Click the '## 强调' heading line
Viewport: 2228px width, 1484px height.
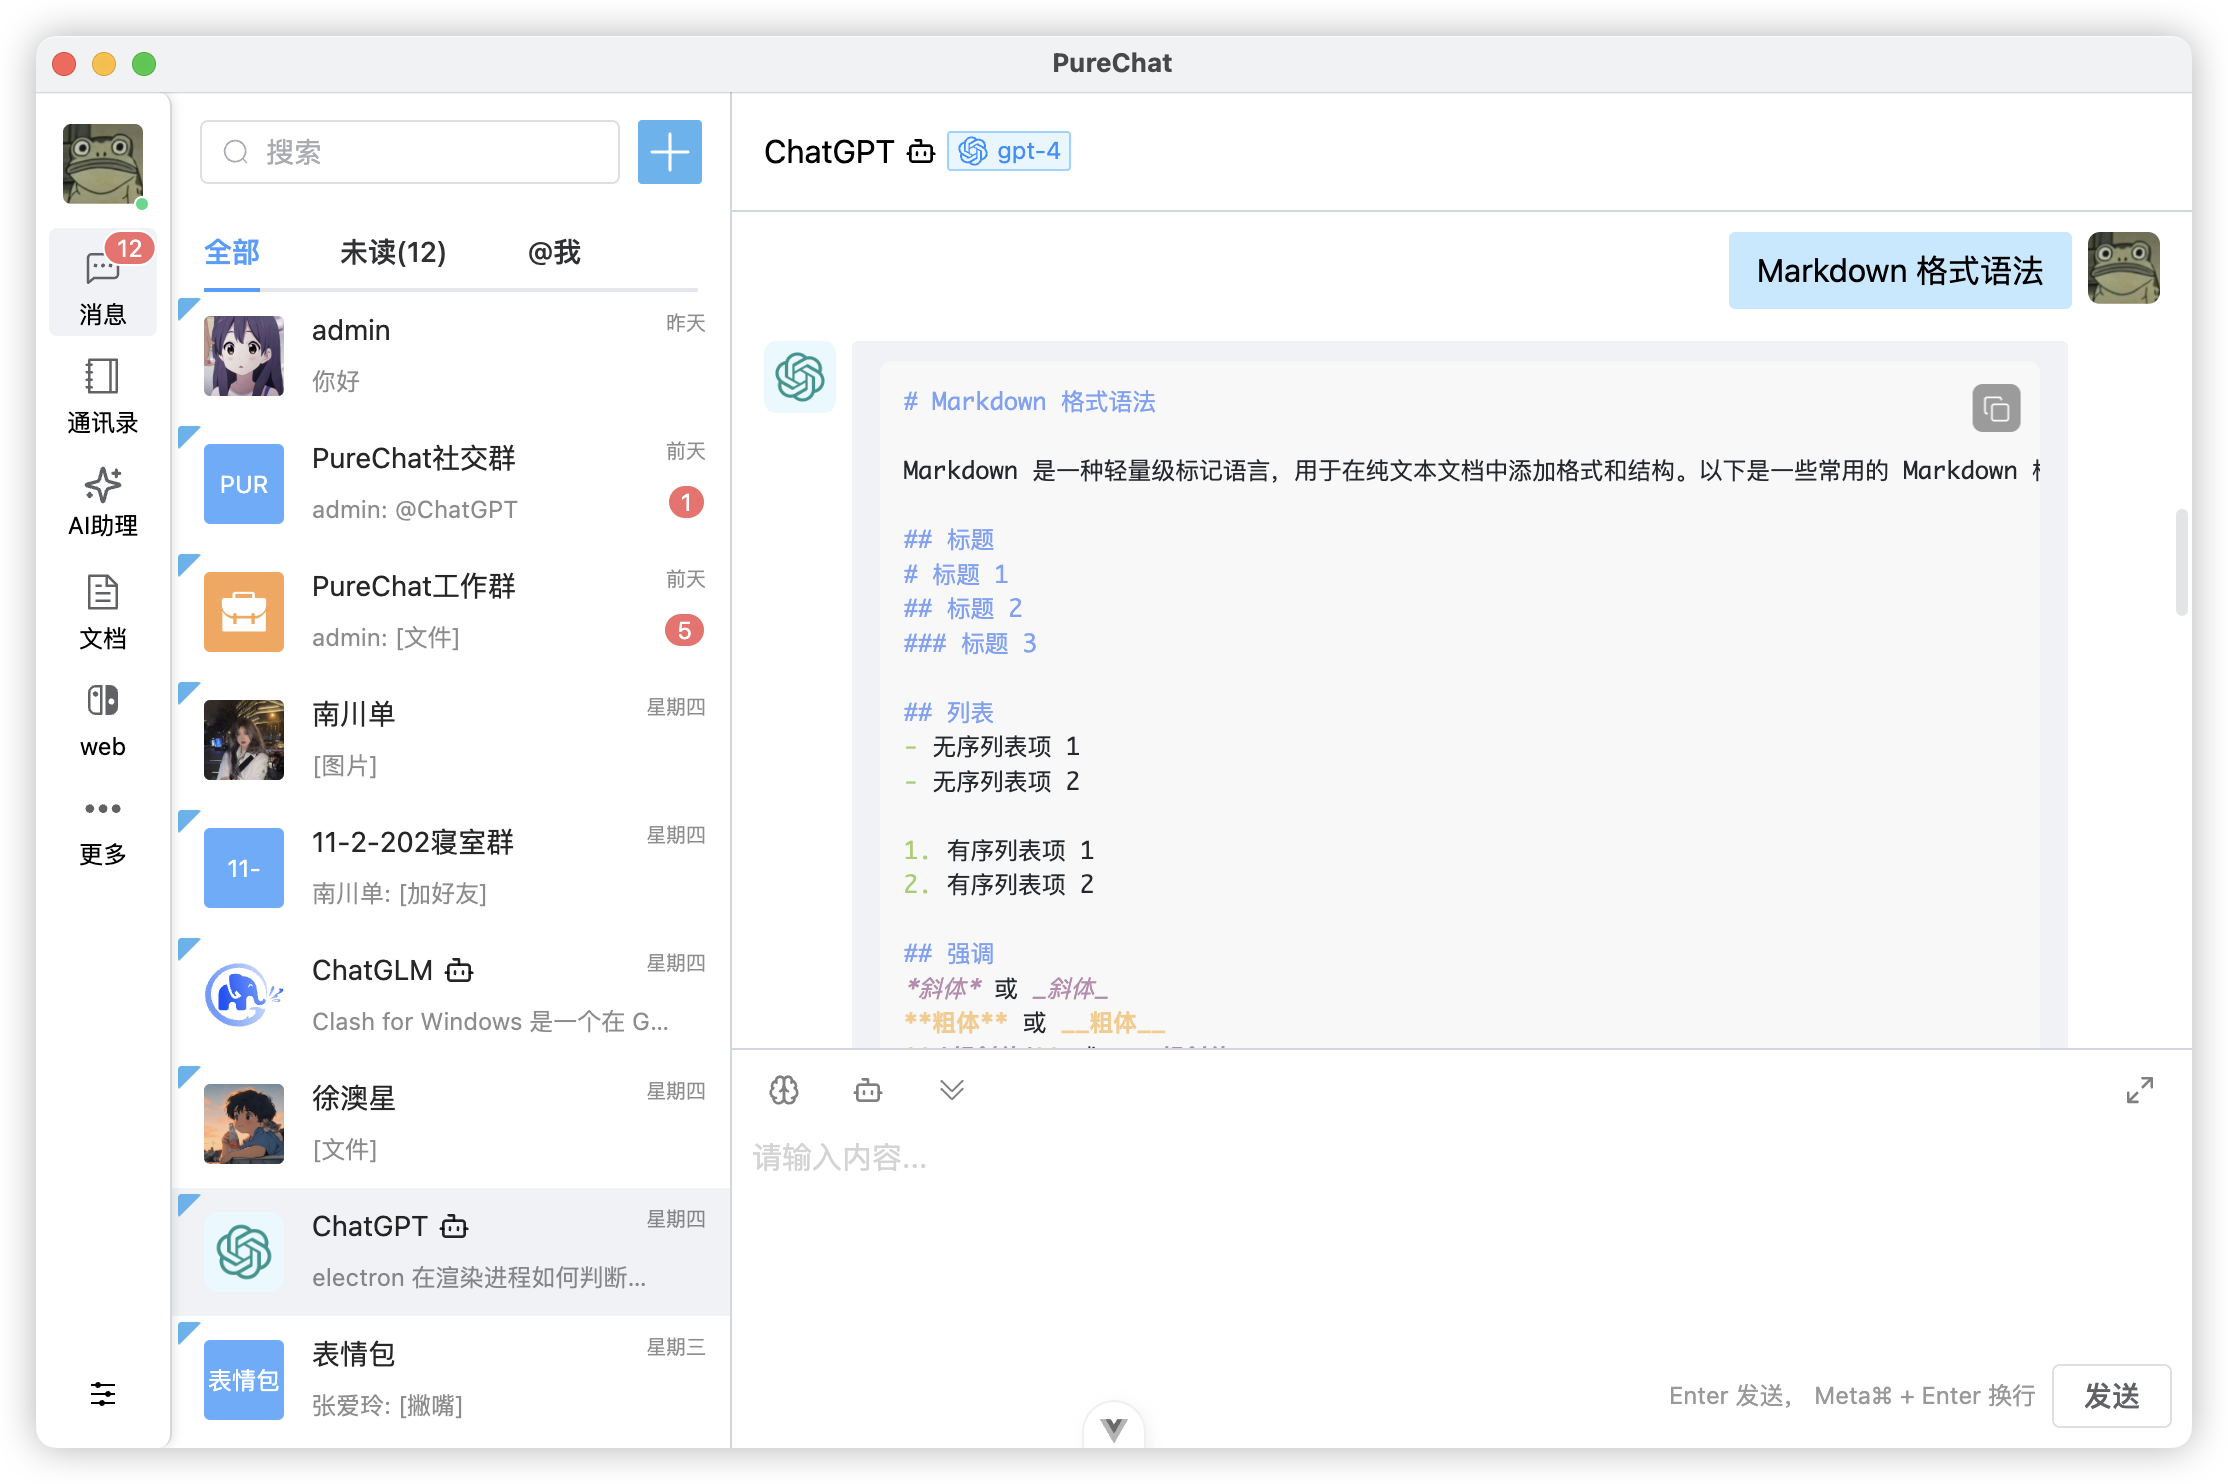[949, 953]
